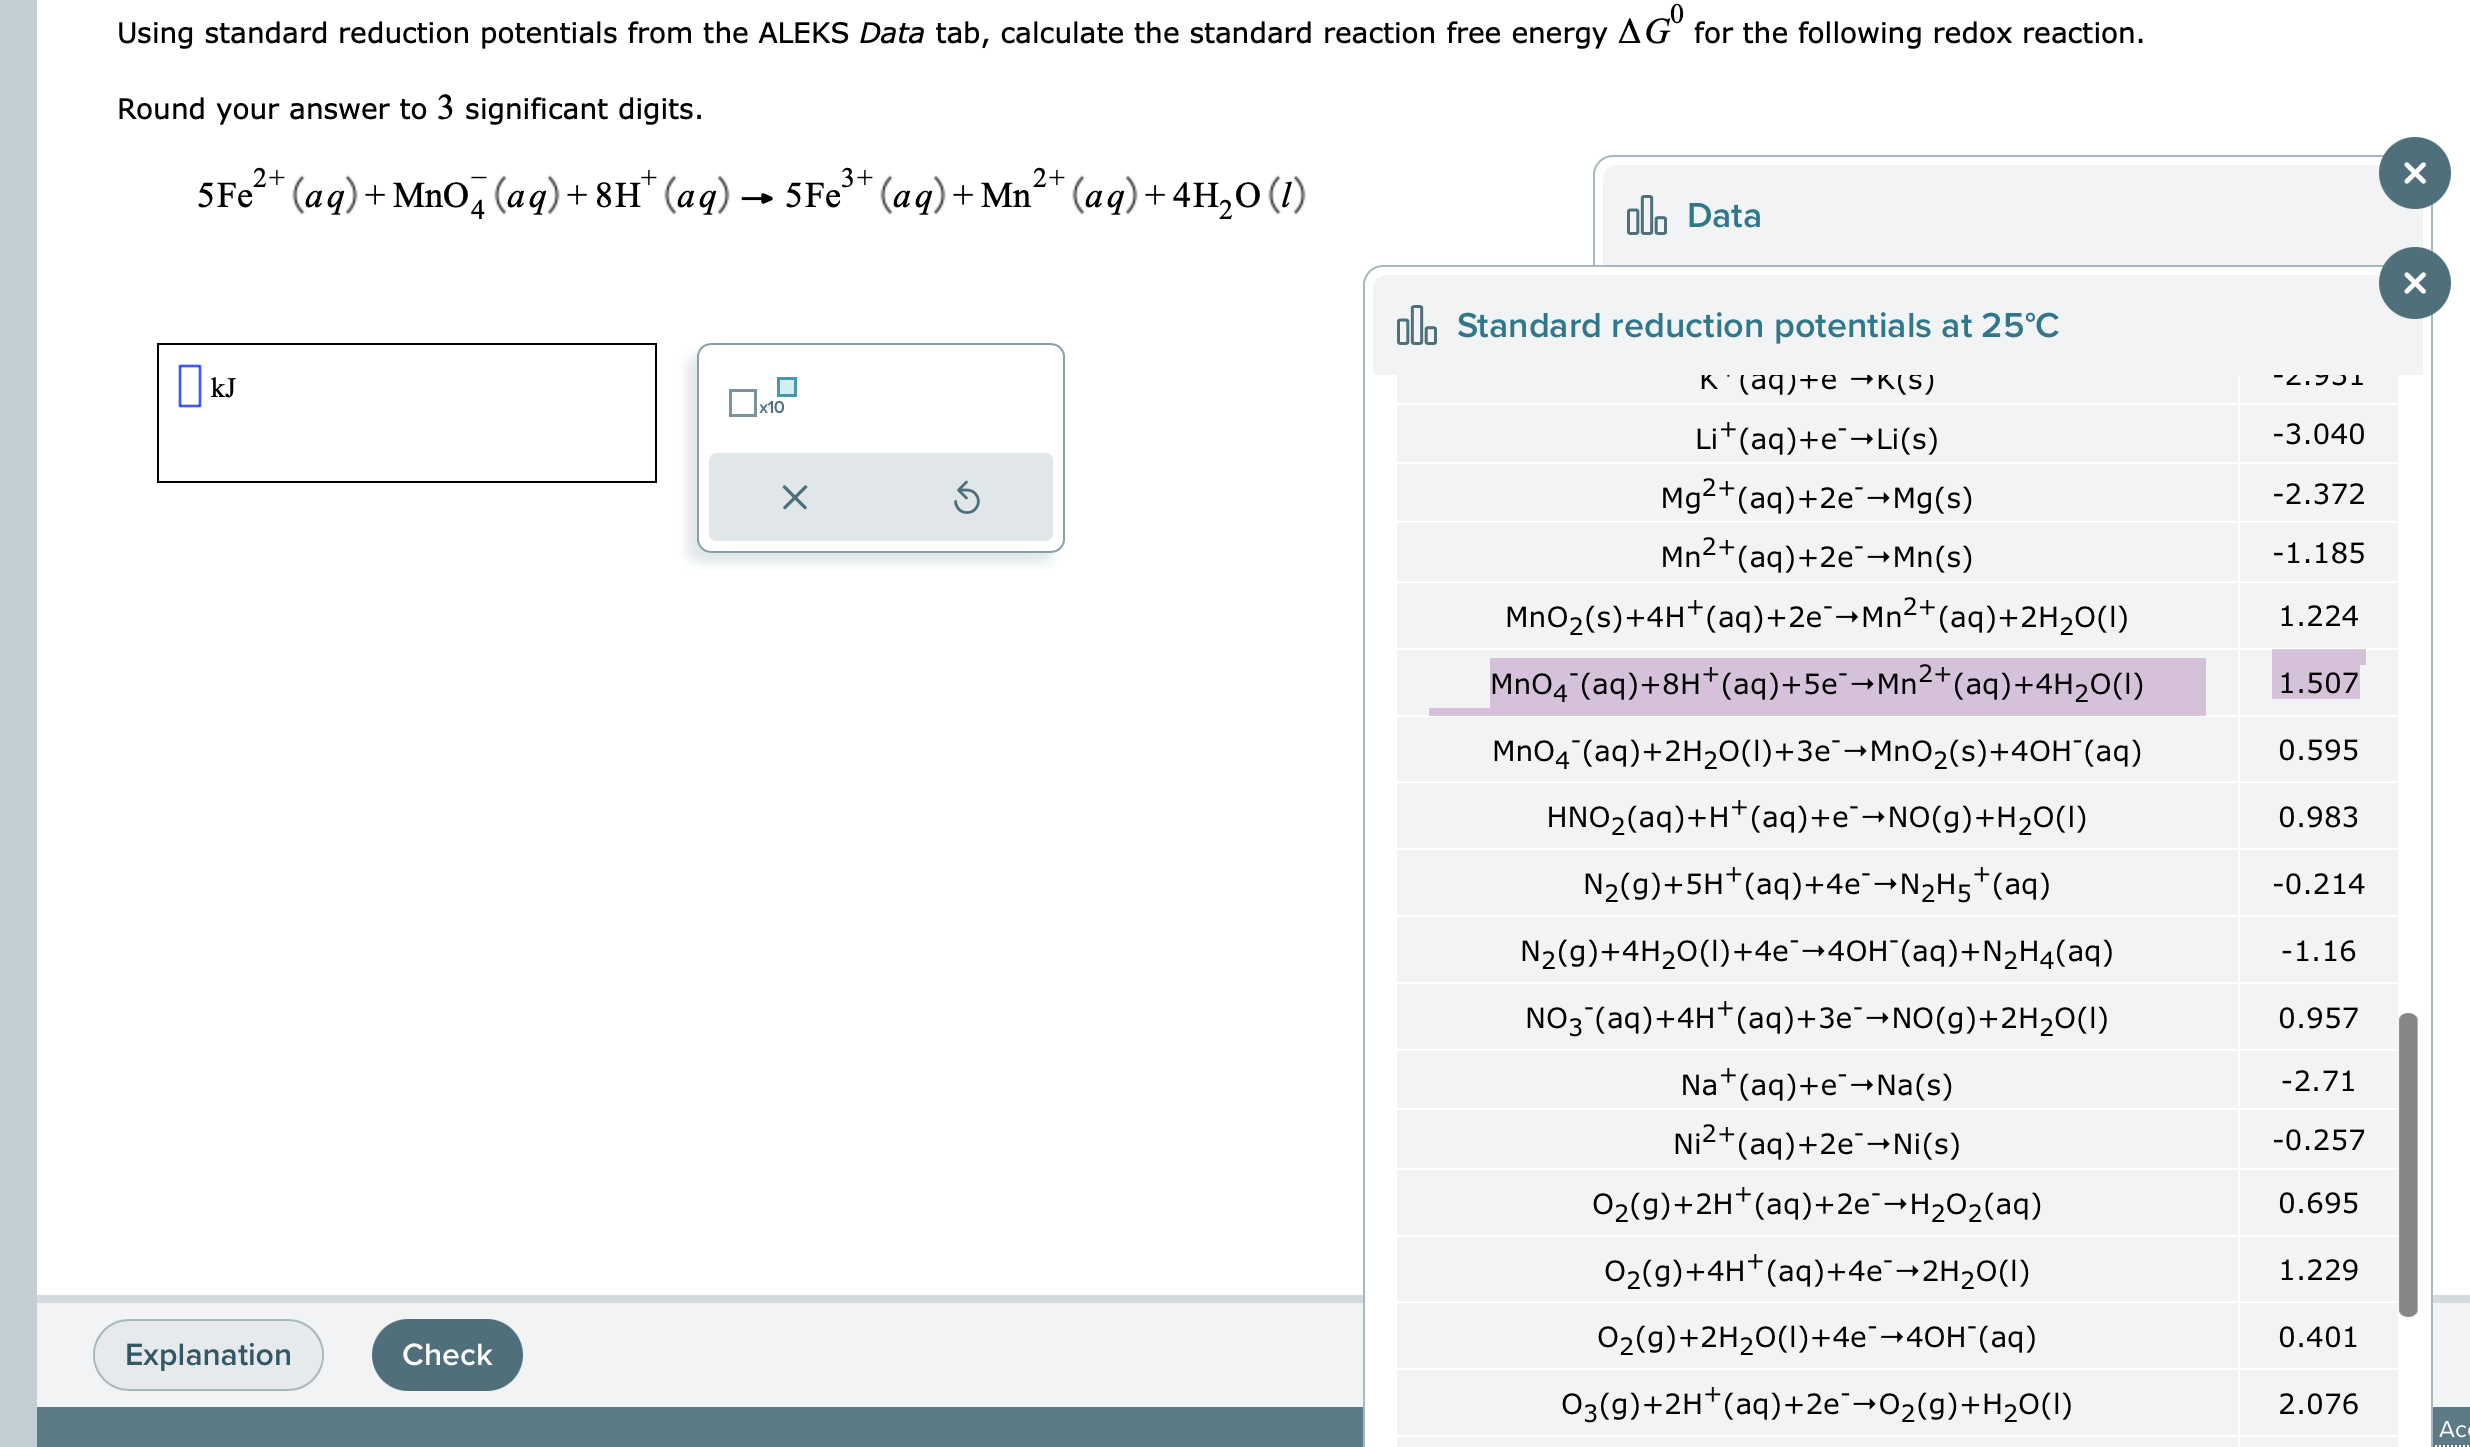
Task: Click the Standard reduction potentials chart icon
Action: (1416, 325)
